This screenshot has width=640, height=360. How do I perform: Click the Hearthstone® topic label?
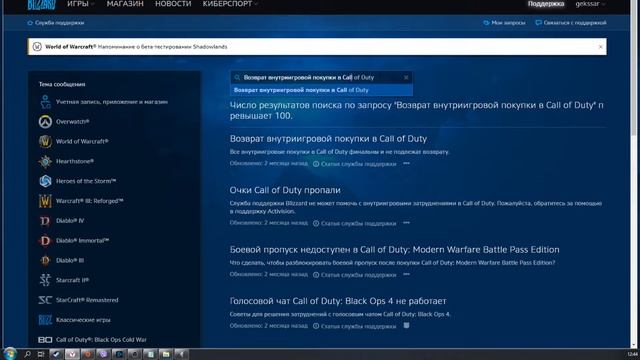(75, 161)
